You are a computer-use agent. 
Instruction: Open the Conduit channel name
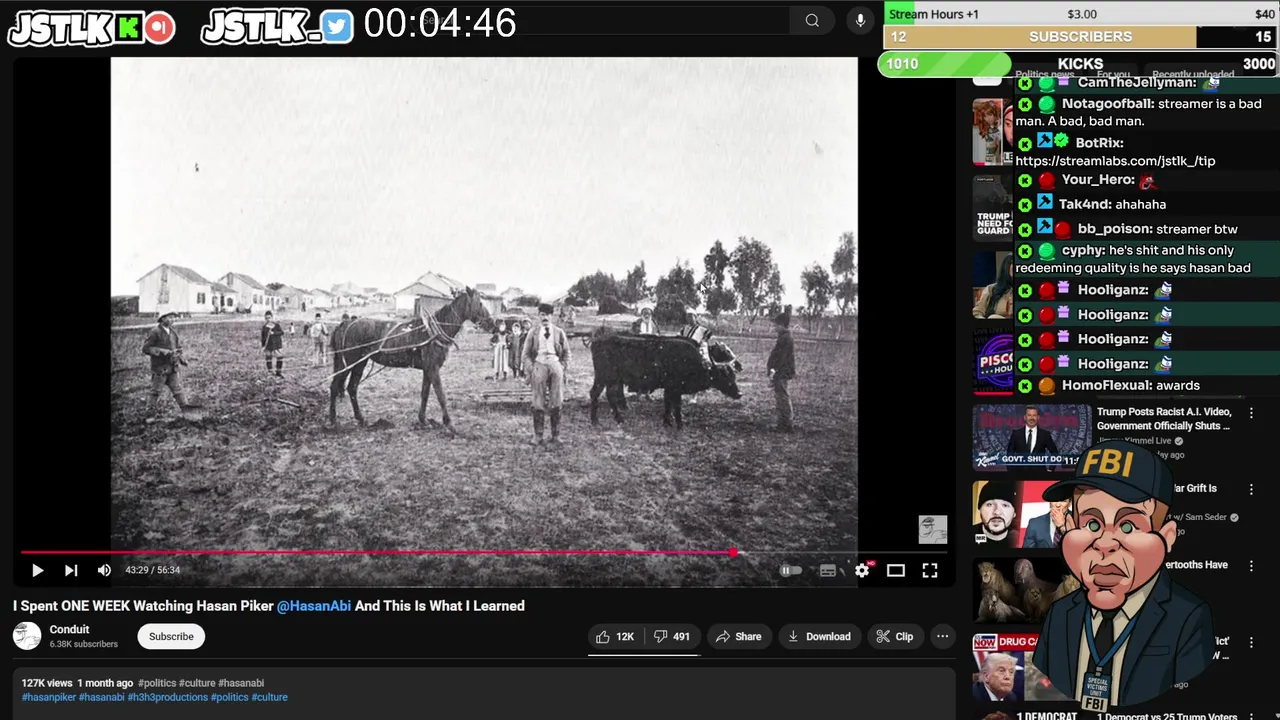coord(69,629)
